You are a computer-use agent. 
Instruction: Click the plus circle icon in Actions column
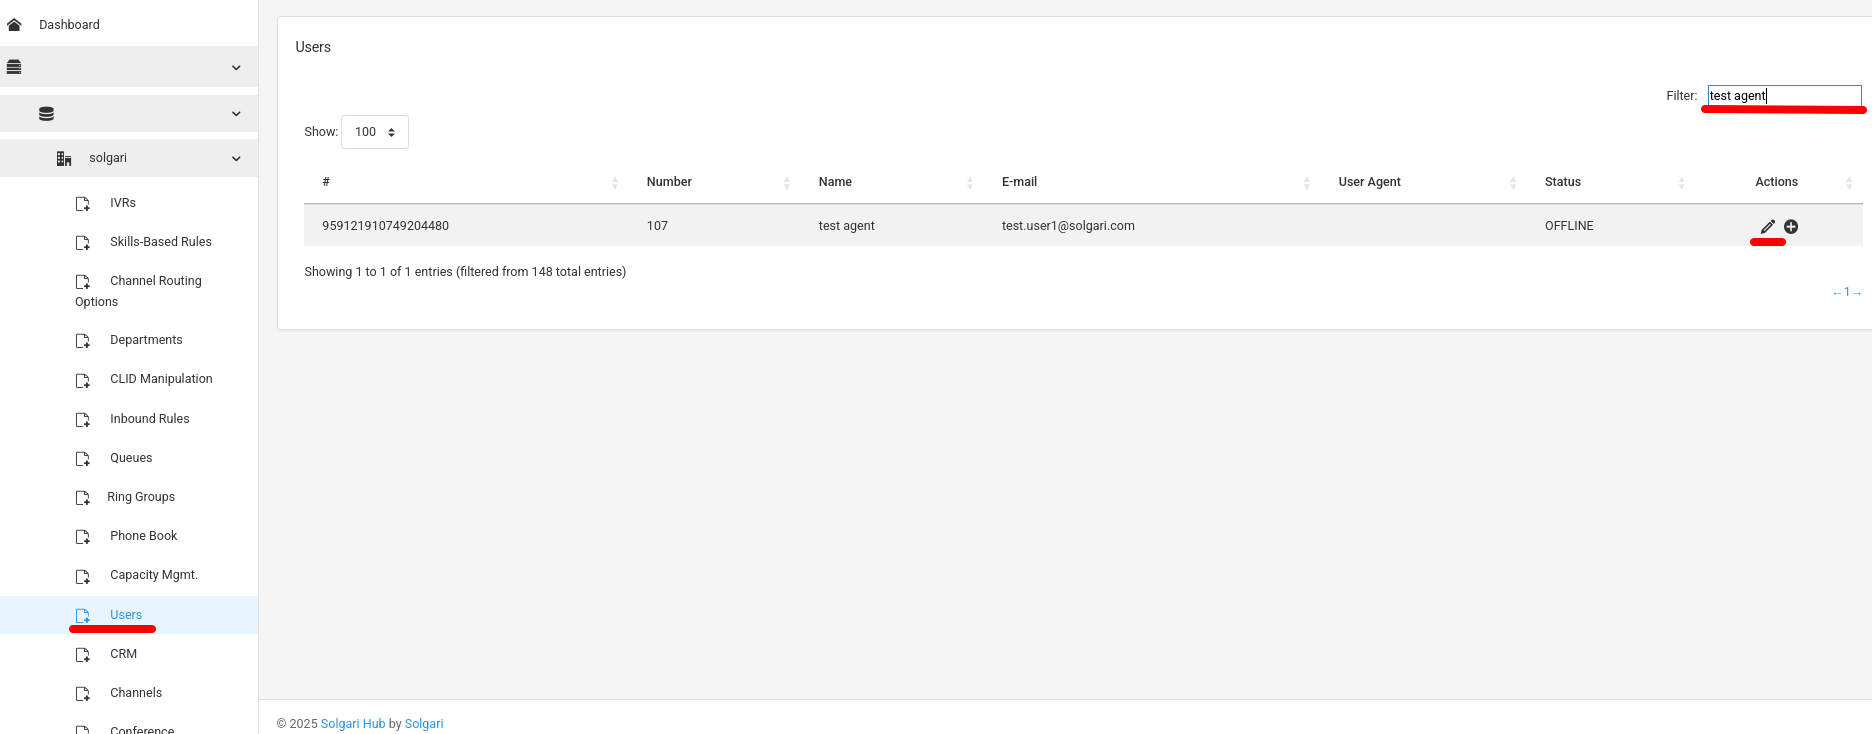click(1791, 227)
